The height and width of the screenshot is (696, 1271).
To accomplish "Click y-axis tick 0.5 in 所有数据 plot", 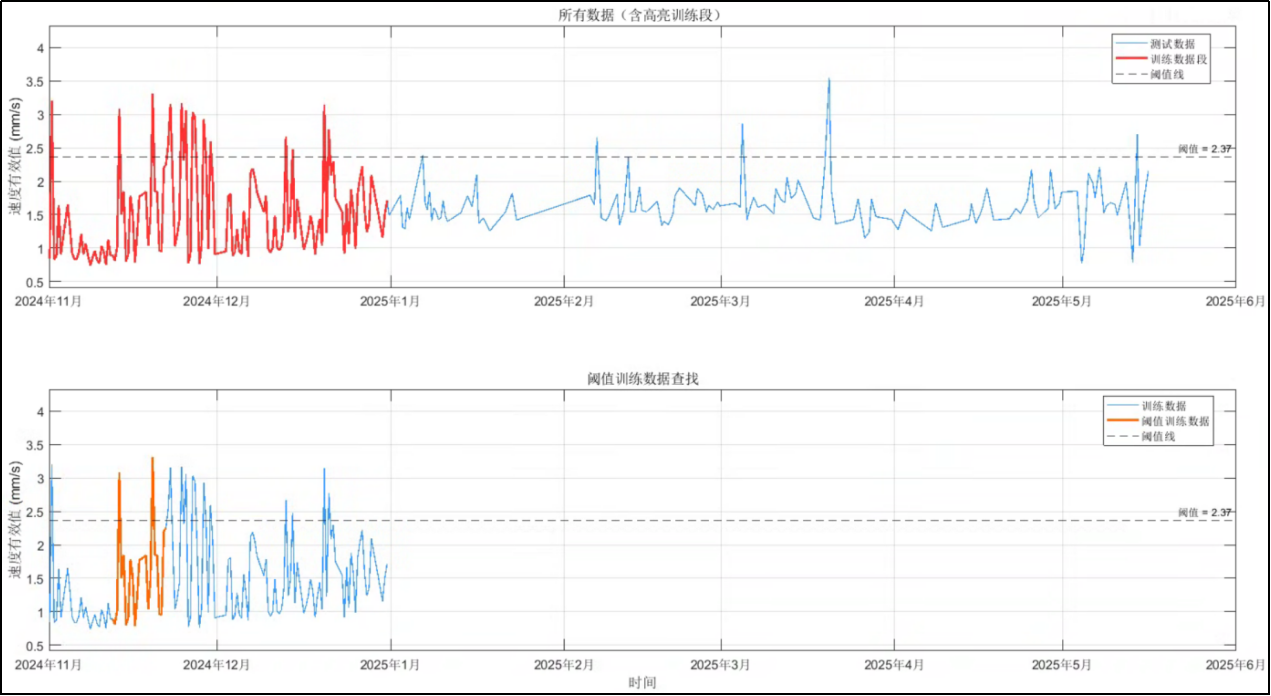I will tap(35, 283).
